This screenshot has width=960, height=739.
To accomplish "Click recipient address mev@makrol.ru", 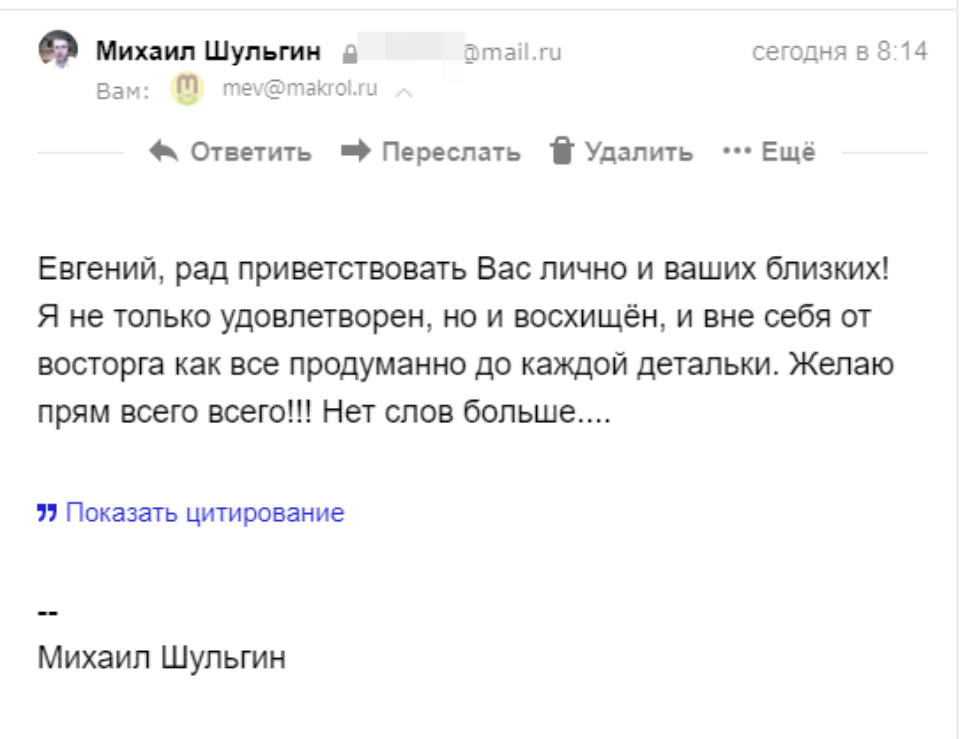I will [292, 89].
